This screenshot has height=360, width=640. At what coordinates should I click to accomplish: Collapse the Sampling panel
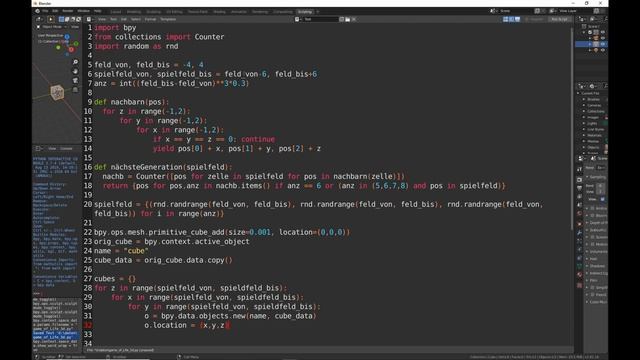(x=597, y=177)
